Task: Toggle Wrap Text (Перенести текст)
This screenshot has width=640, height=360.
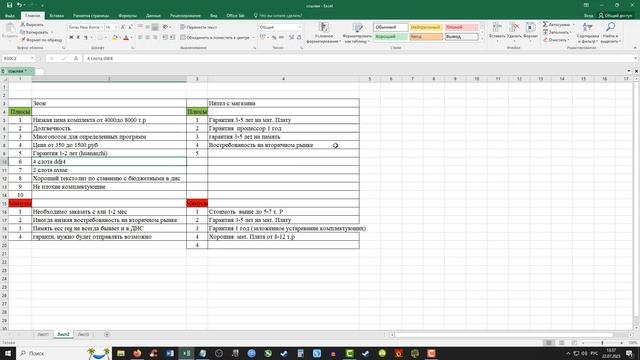Action: (198, 27)
